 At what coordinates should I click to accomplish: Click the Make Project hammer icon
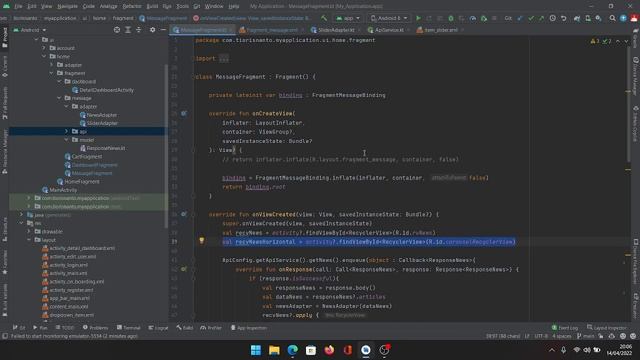coord(324,18)
